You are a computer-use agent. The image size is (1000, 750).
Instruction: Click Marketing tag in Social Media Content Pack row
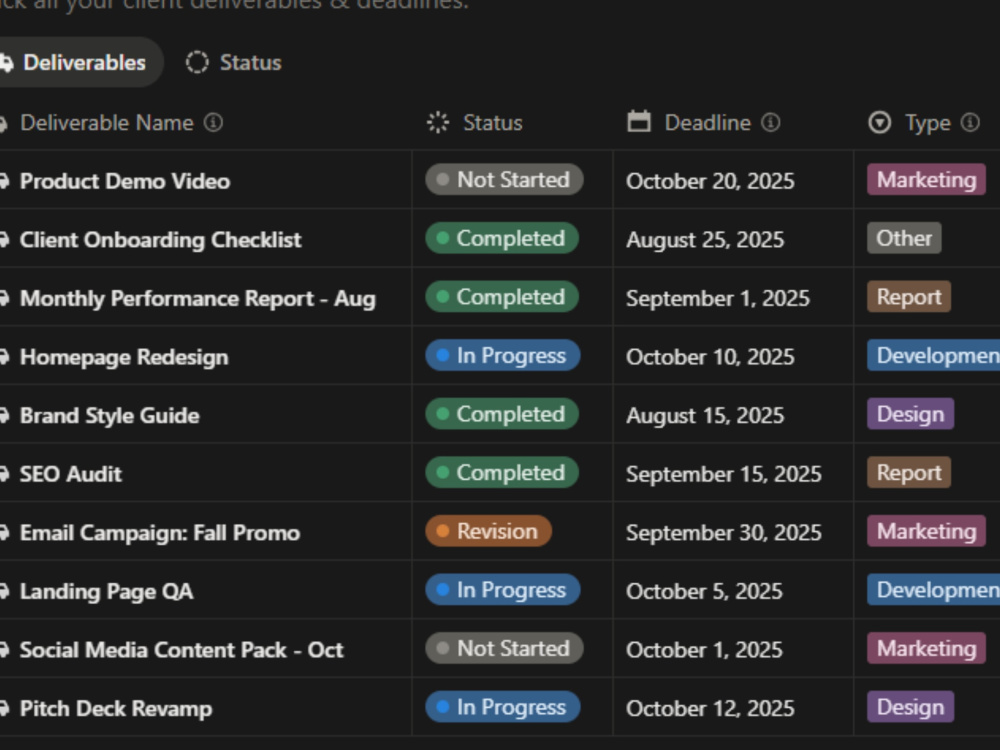point(927,649)
